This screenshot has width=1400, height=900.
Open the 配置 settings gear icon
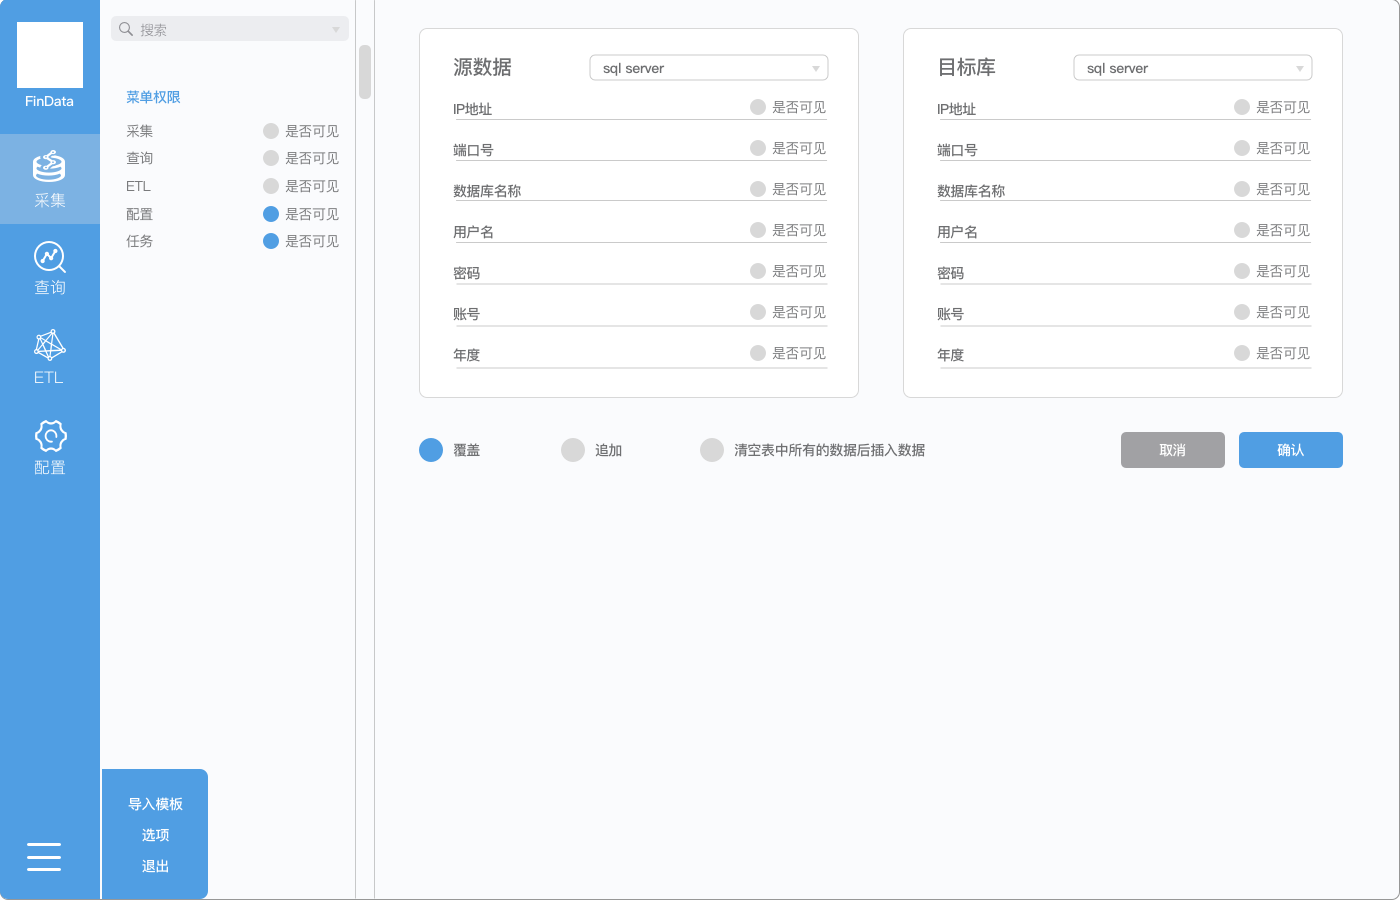[50, 436]
